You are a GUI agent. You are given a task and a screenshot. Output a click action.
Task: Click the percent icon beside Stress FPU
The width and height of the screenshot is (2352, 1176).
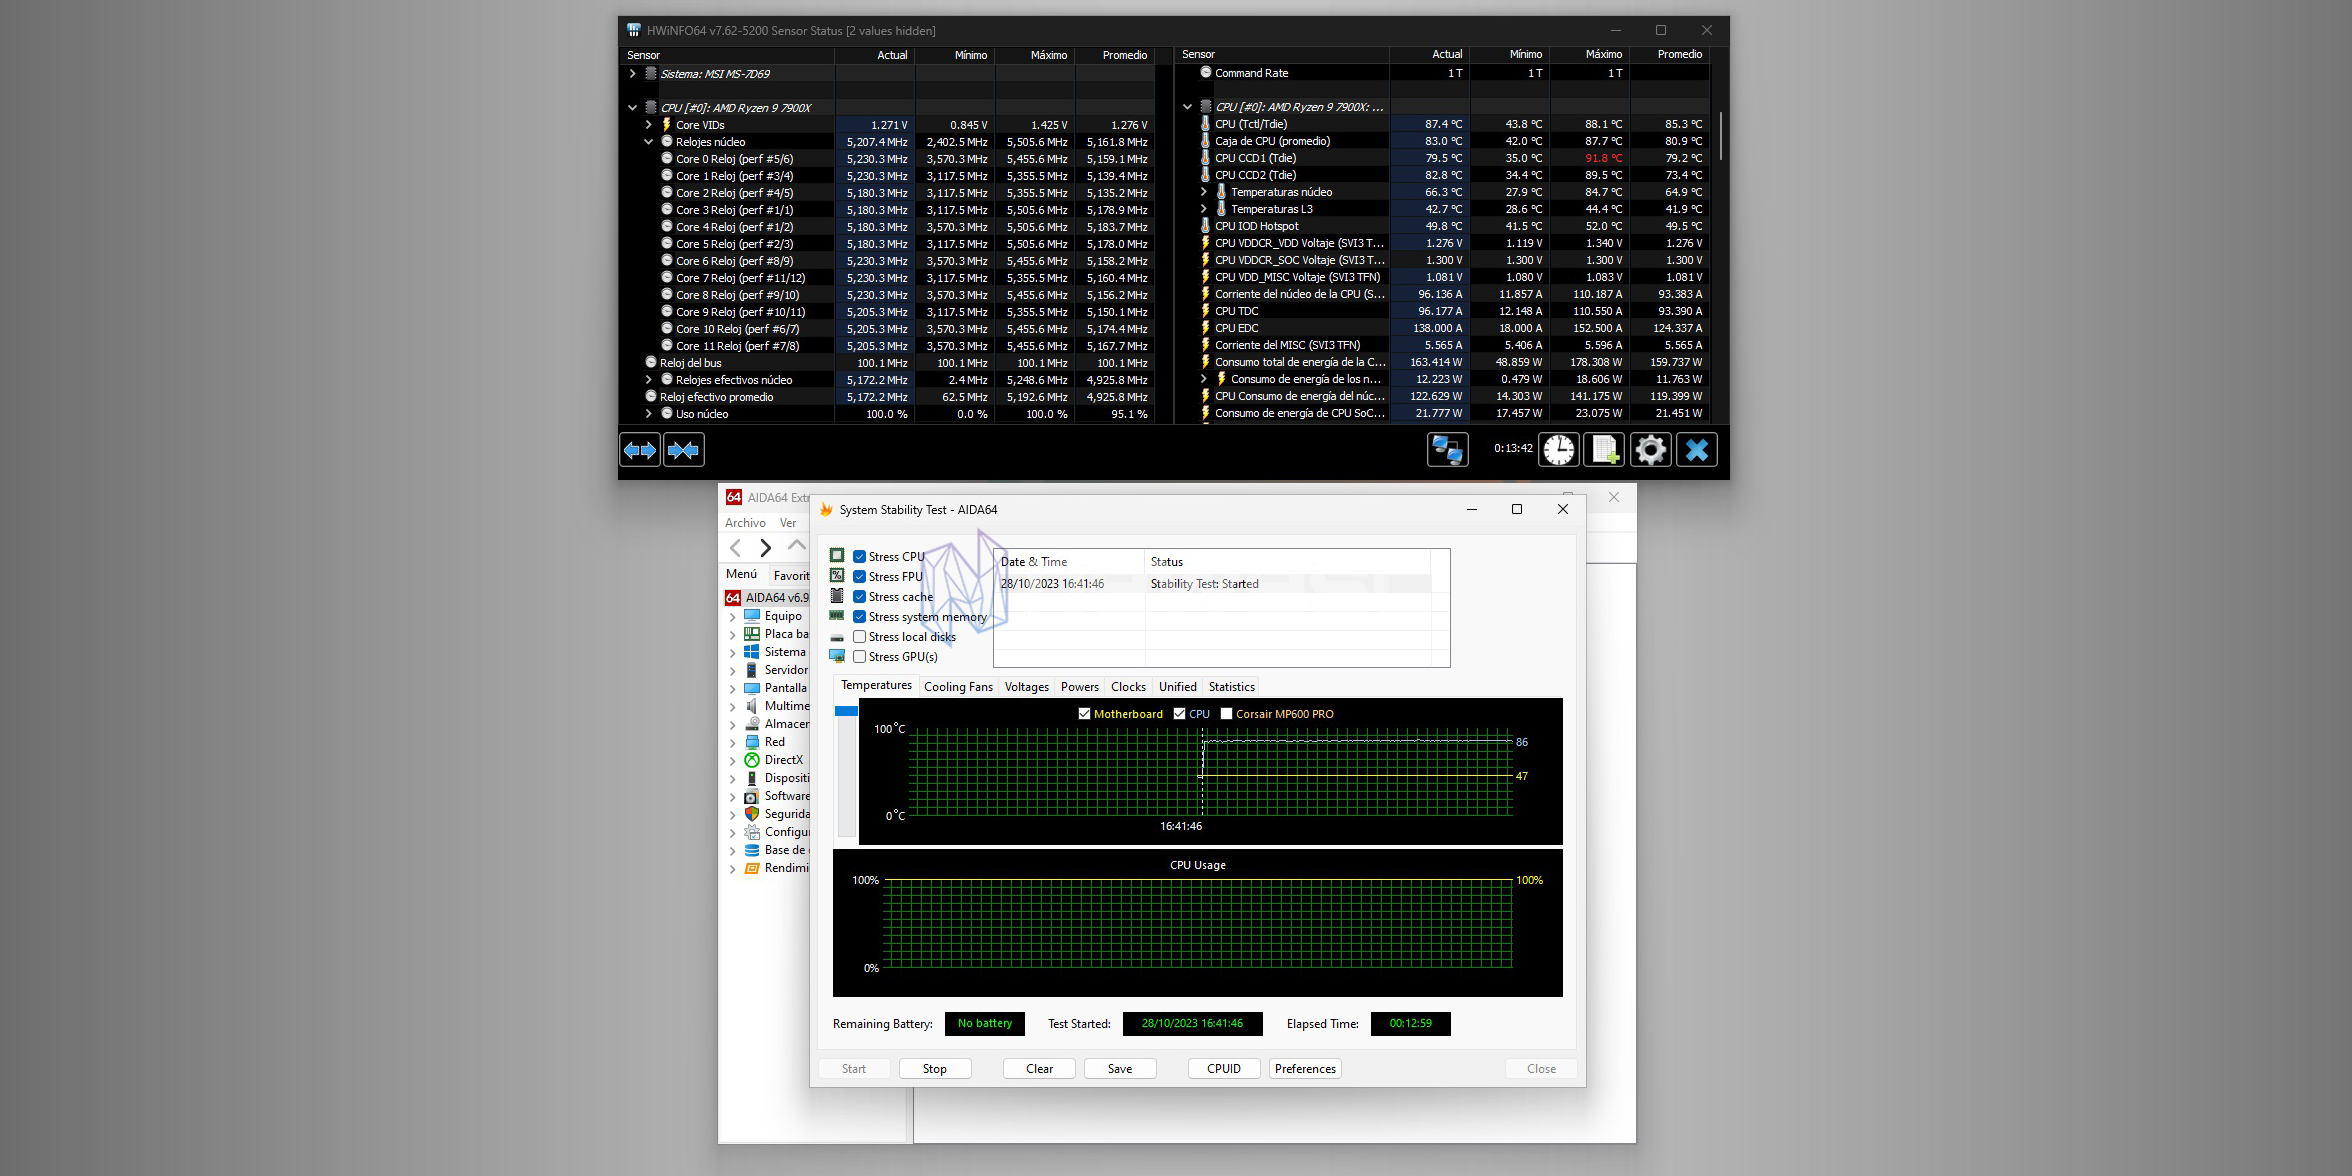click(837, 576)
